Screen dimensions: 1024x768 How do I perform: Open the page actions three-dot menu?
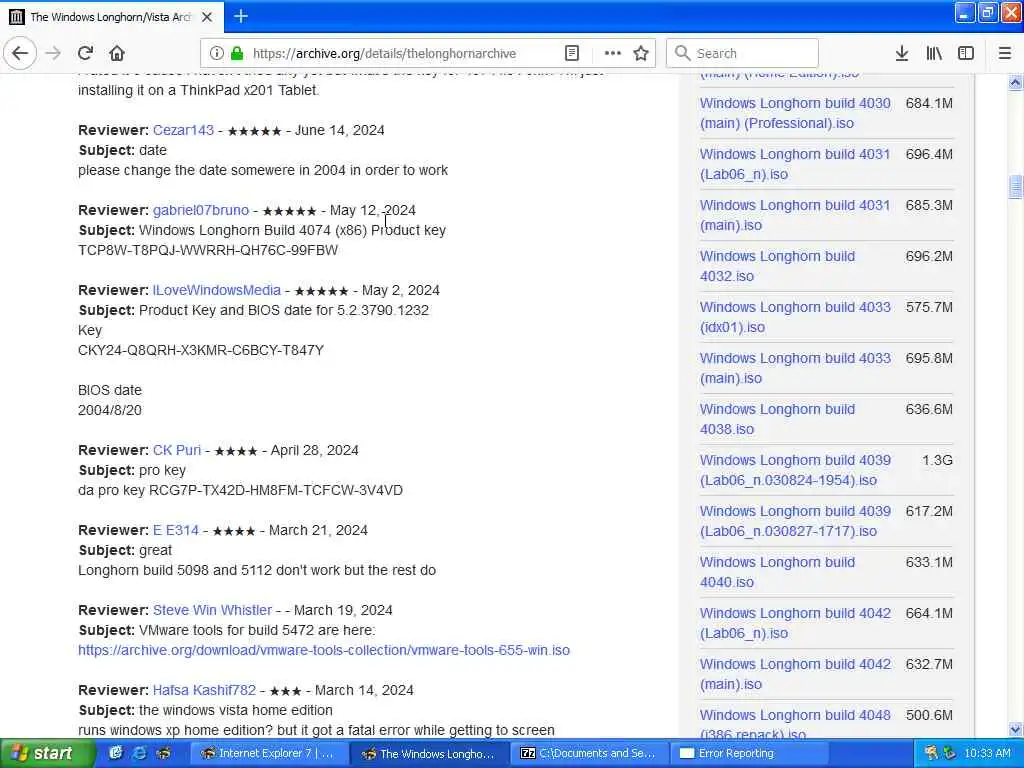(613, 53)
